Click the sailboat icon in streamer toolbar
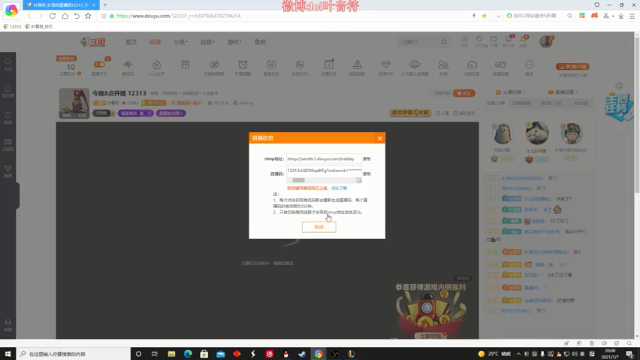The image size is (640, 360). [357, 64]
